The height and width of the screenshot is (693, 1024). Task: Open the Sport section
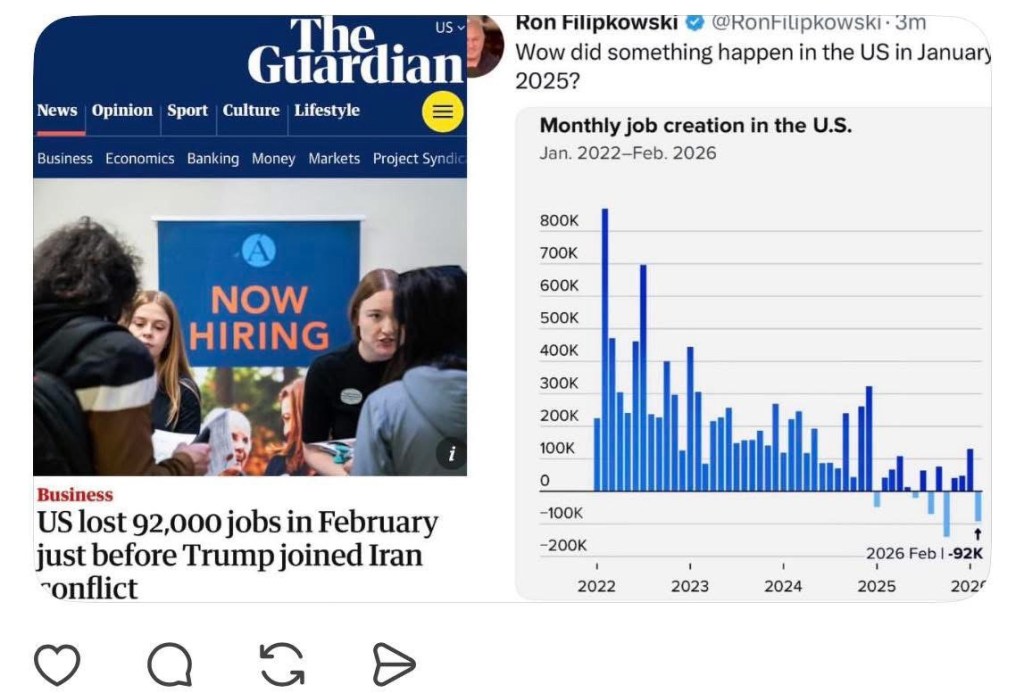pyautogui.click(x=187, y=110)
